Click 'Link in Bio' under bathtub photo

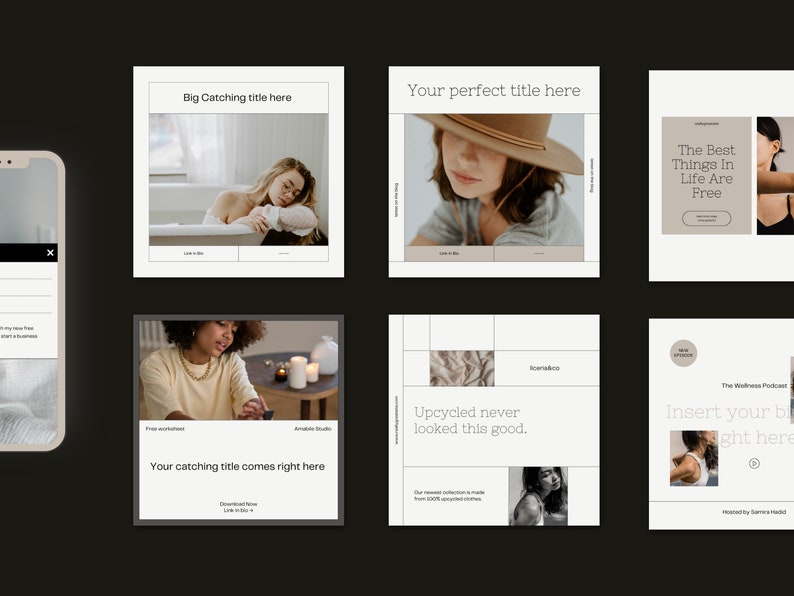coord(193,253)
